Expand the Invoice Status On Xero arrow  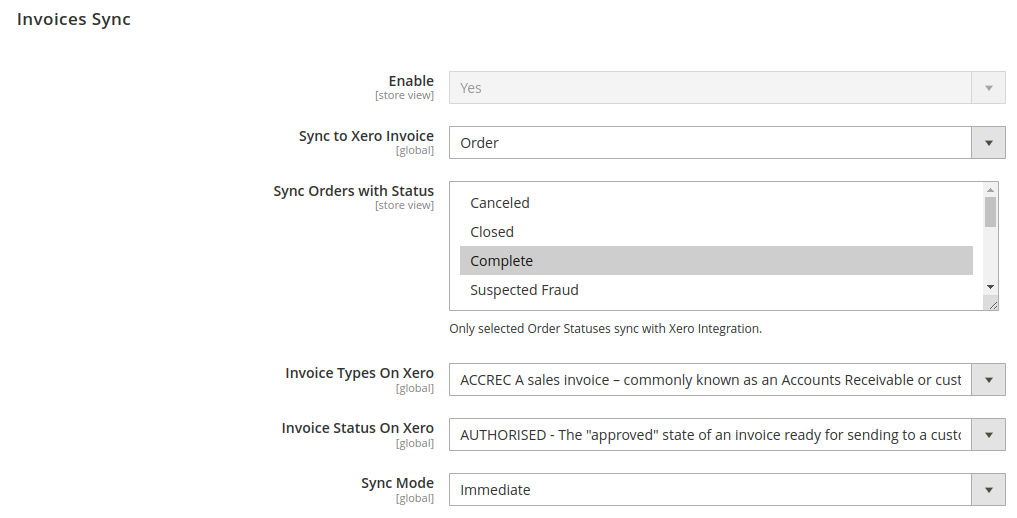pyautogui.click(x=988, y=435)
